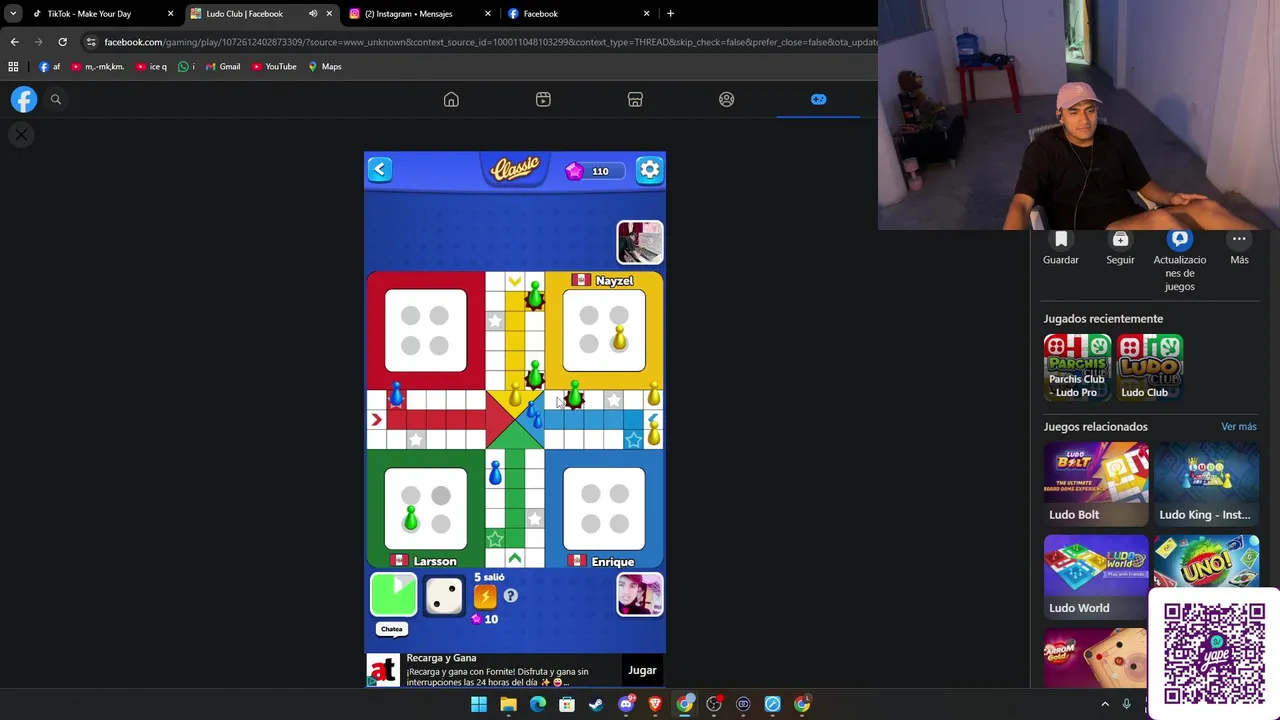The height and width of the screenshot is (720, 1280).
Task: Open Facebook search magnifier
Action: [x=56, y=99]
